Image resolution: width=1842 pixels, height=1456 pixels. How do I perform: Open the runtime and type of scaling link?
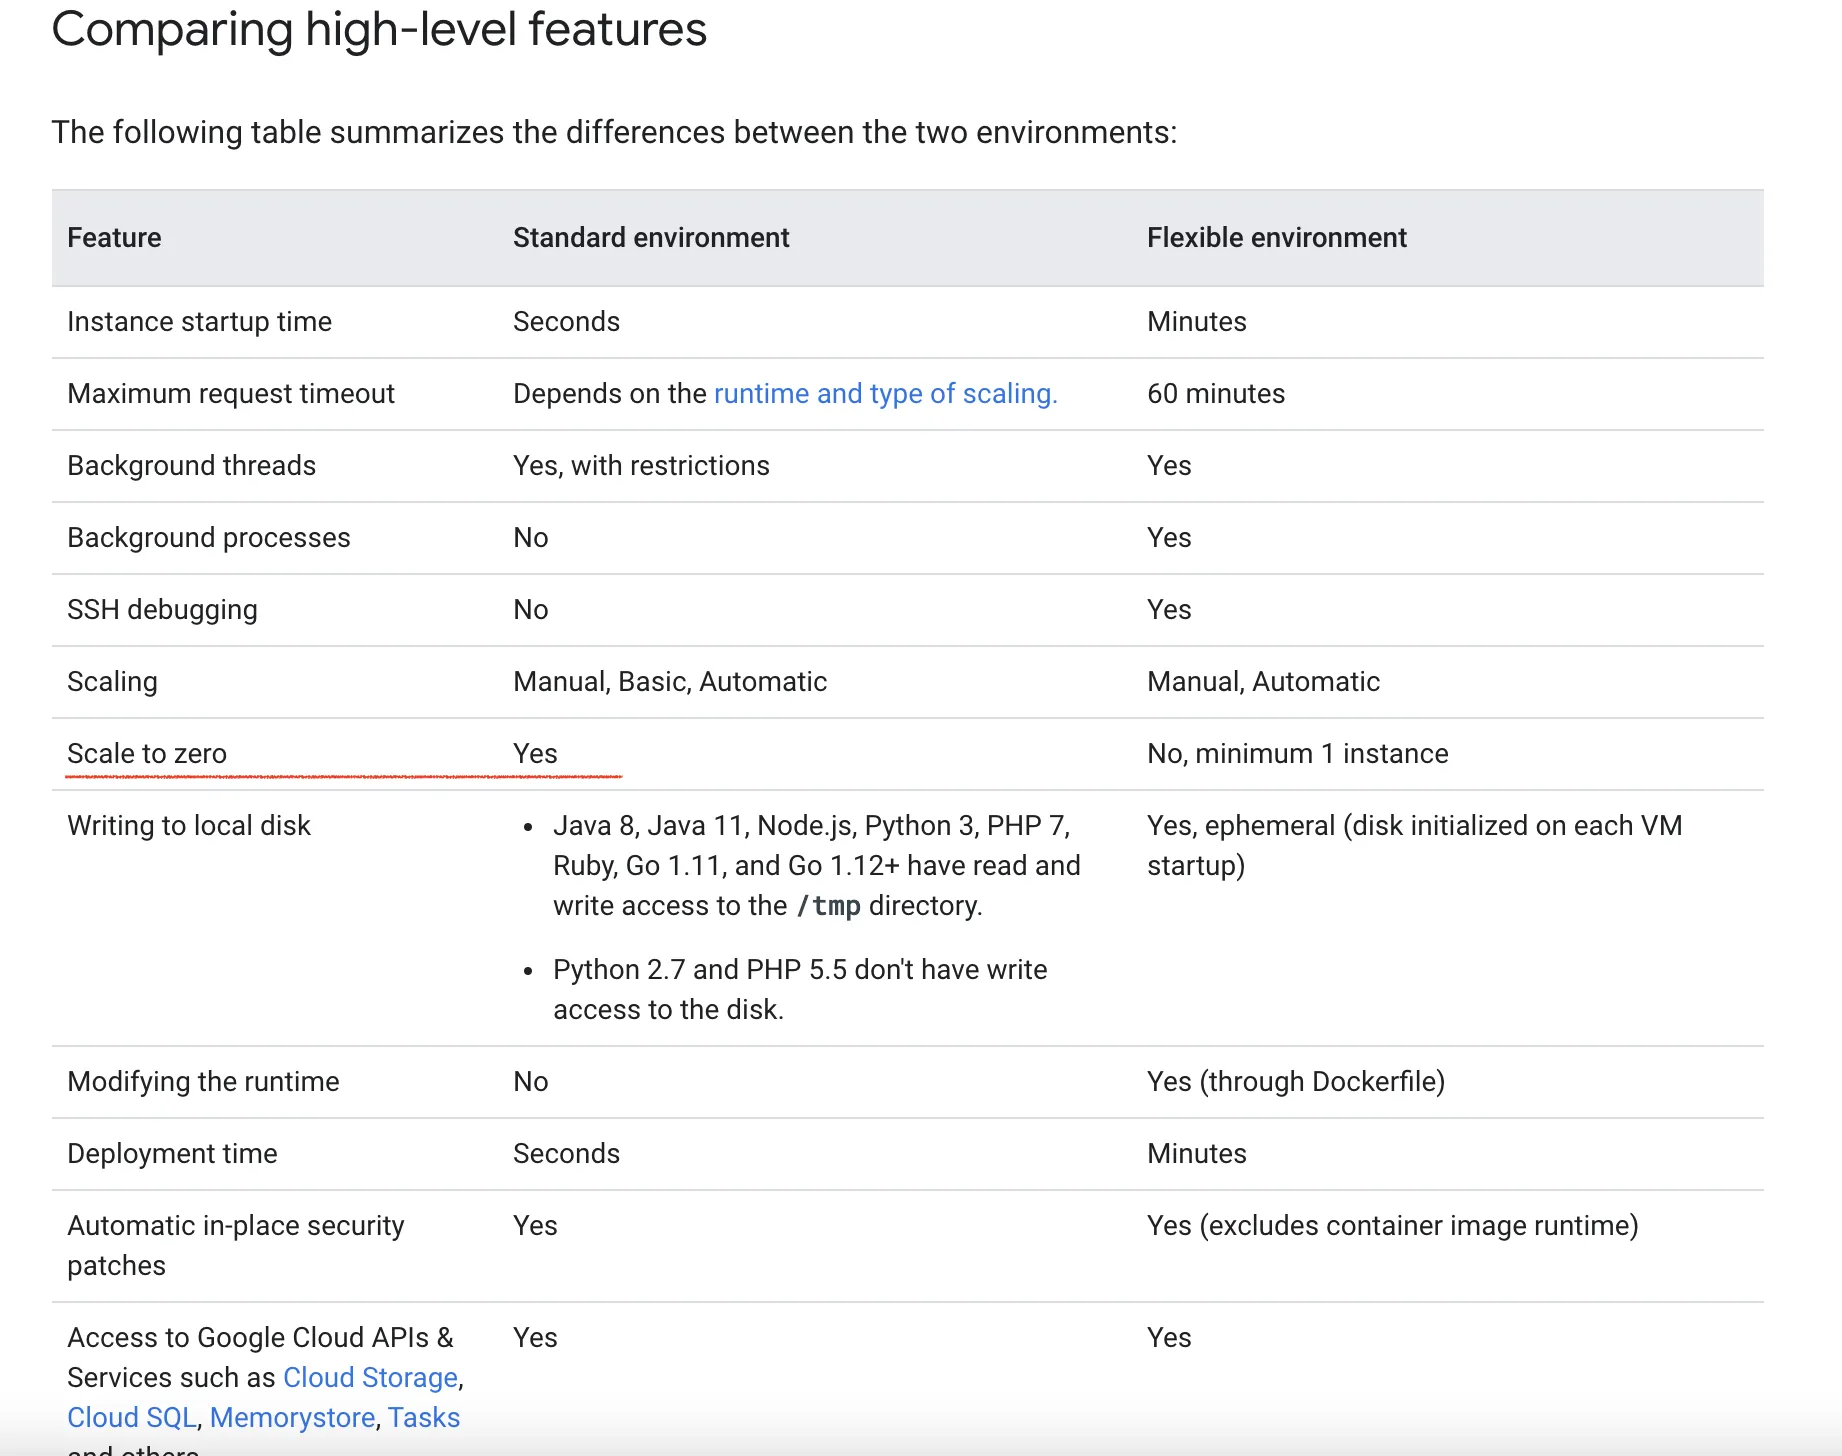tap(885, 394)
